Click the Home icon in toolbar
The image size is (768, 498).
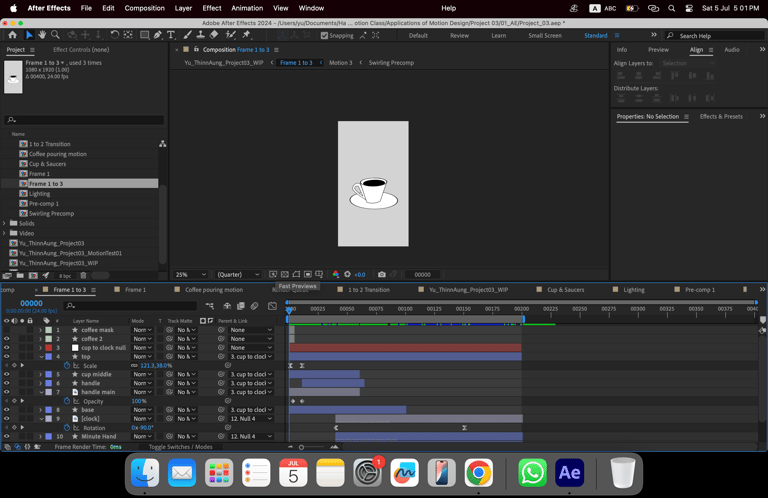click(12, 35)
